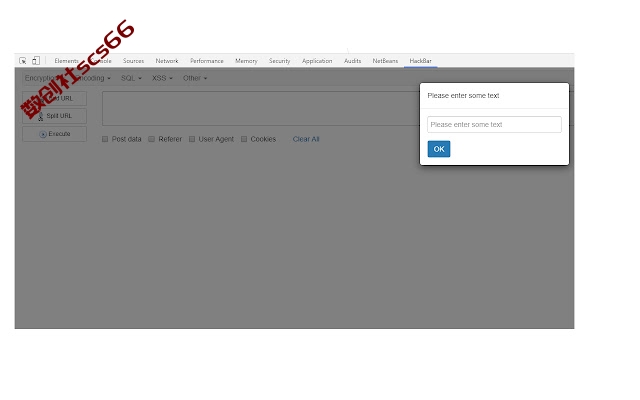This screenshot has width=640, height=400.
Task: Toggle the device toolbar icon
Action: coord(36,61)
